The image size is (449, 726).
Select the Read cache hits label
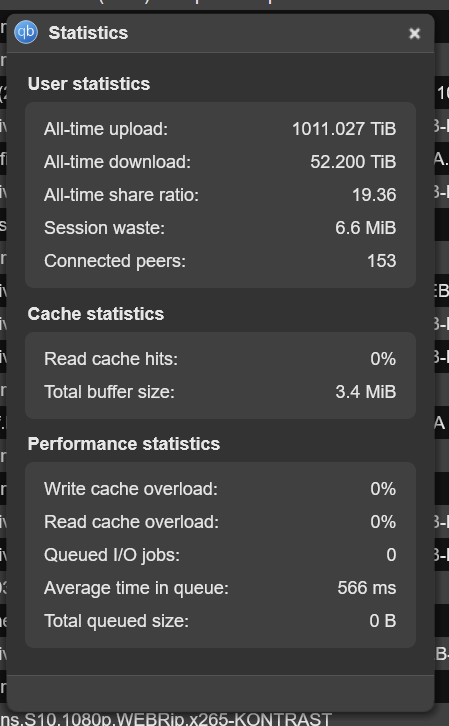pos(111,358)
